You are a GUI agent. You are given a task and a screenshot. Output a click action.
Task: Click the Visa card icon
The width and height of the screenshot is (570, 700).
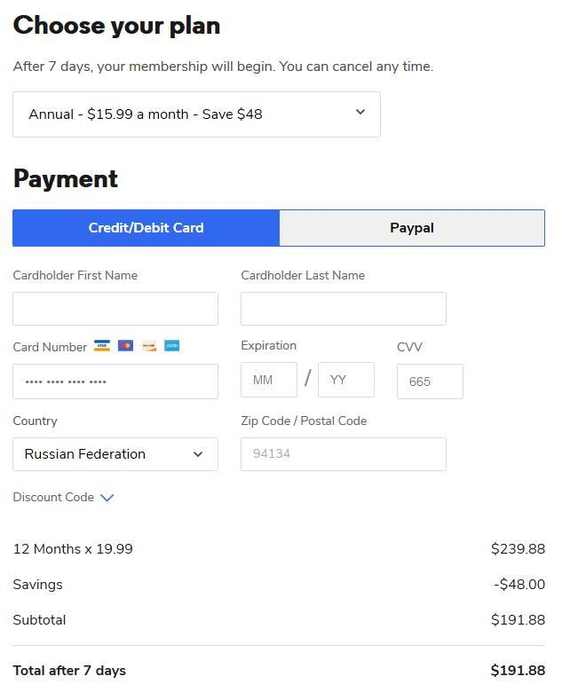pyautogui.click(x=102, y=346)
